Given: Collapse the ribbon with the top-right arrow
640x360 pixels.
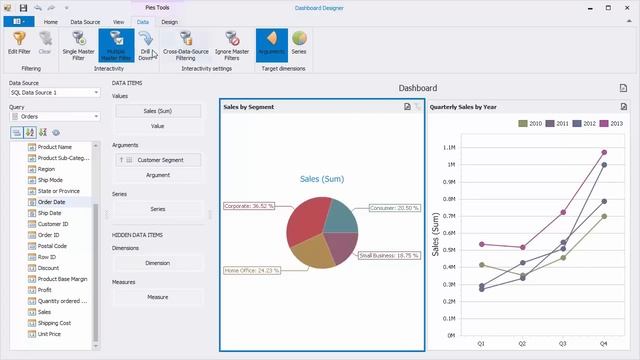Looking at the screenshot, I should (x=629, y=21).
